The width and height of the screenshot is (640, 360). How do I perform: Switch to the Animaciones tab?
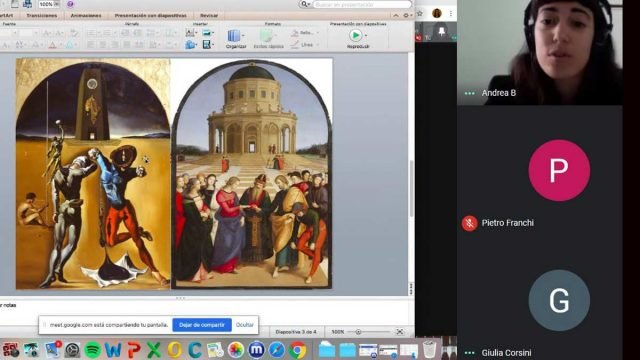[86, 16]
